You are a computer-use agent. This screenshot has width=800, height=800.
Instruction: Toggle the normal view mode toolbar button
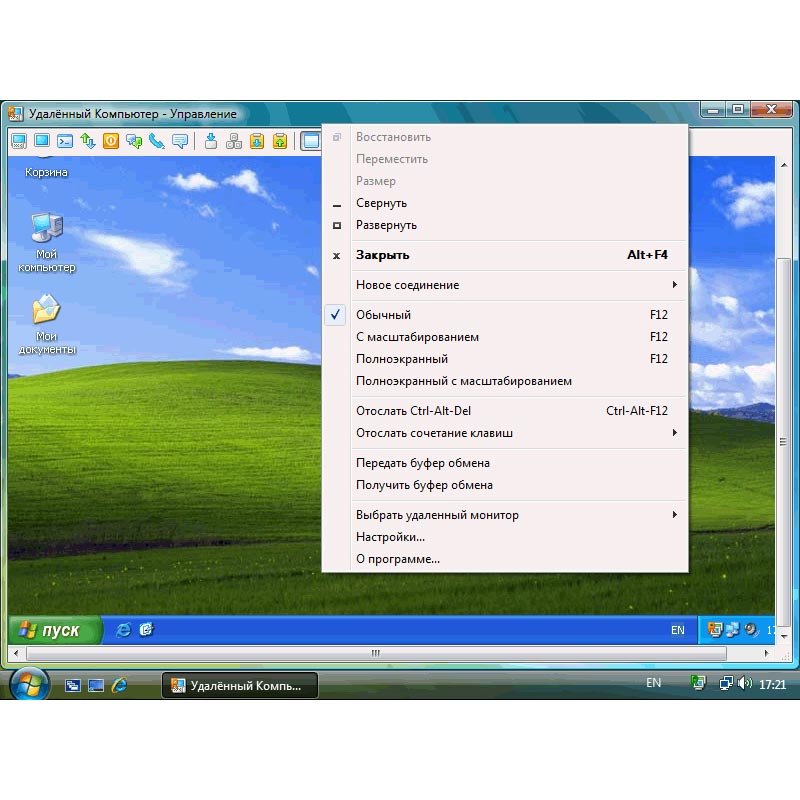tap(310, 141)
